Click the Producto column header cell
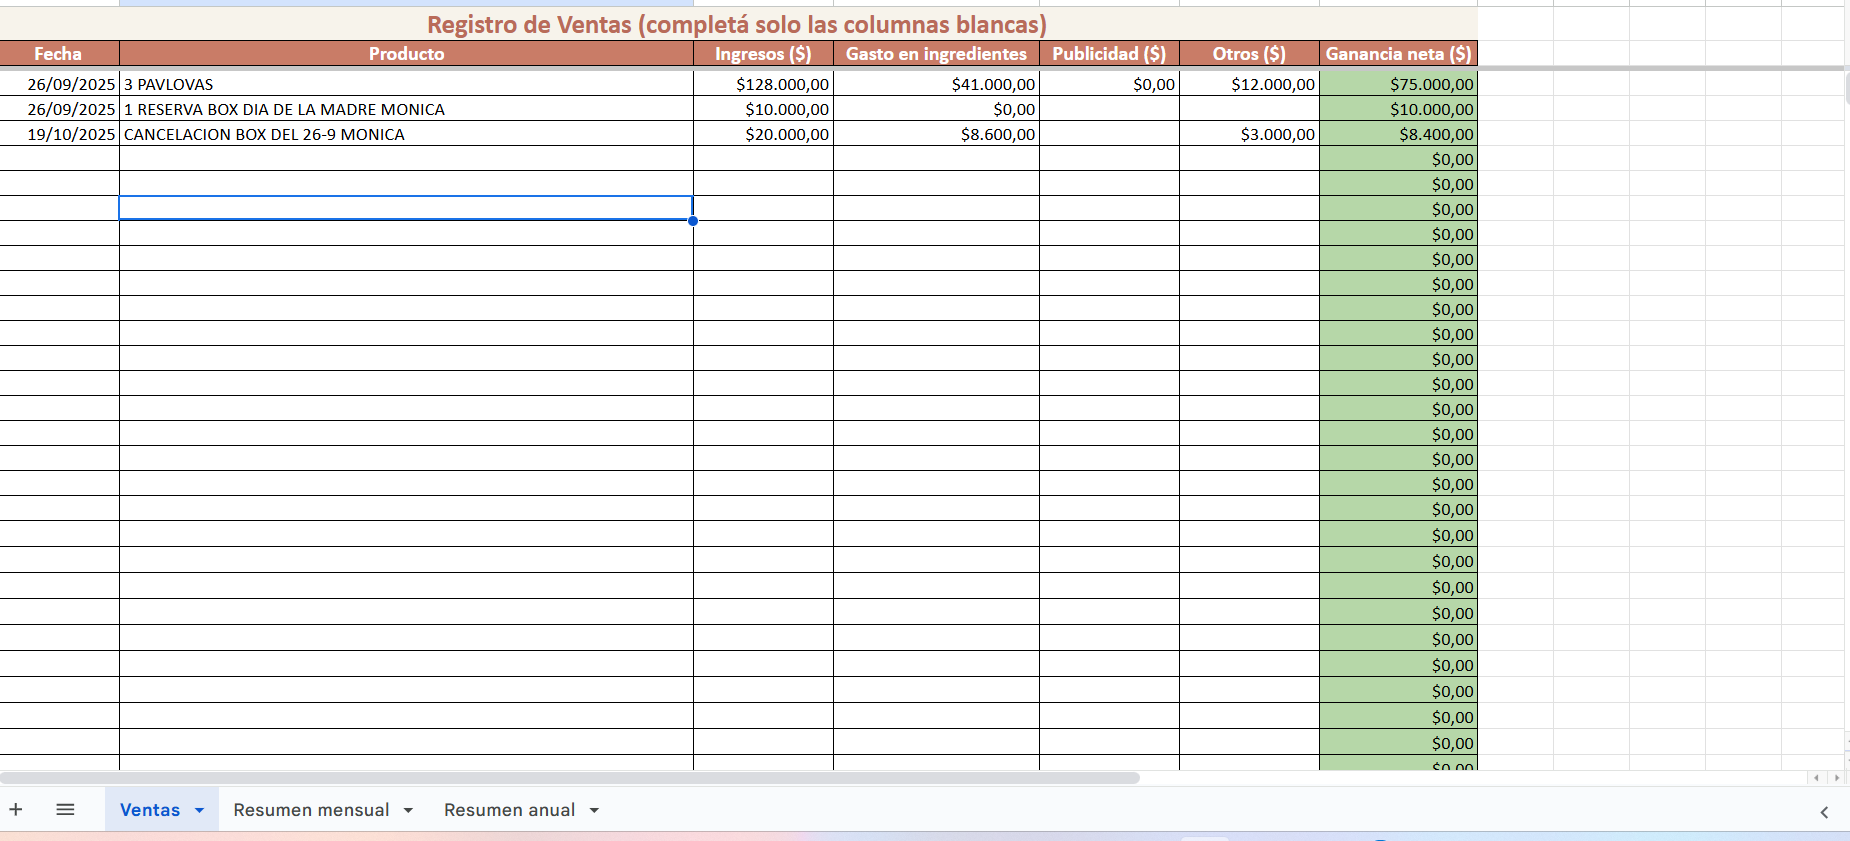Viewport: 1850px width, 841px height. tap(405, 54)
